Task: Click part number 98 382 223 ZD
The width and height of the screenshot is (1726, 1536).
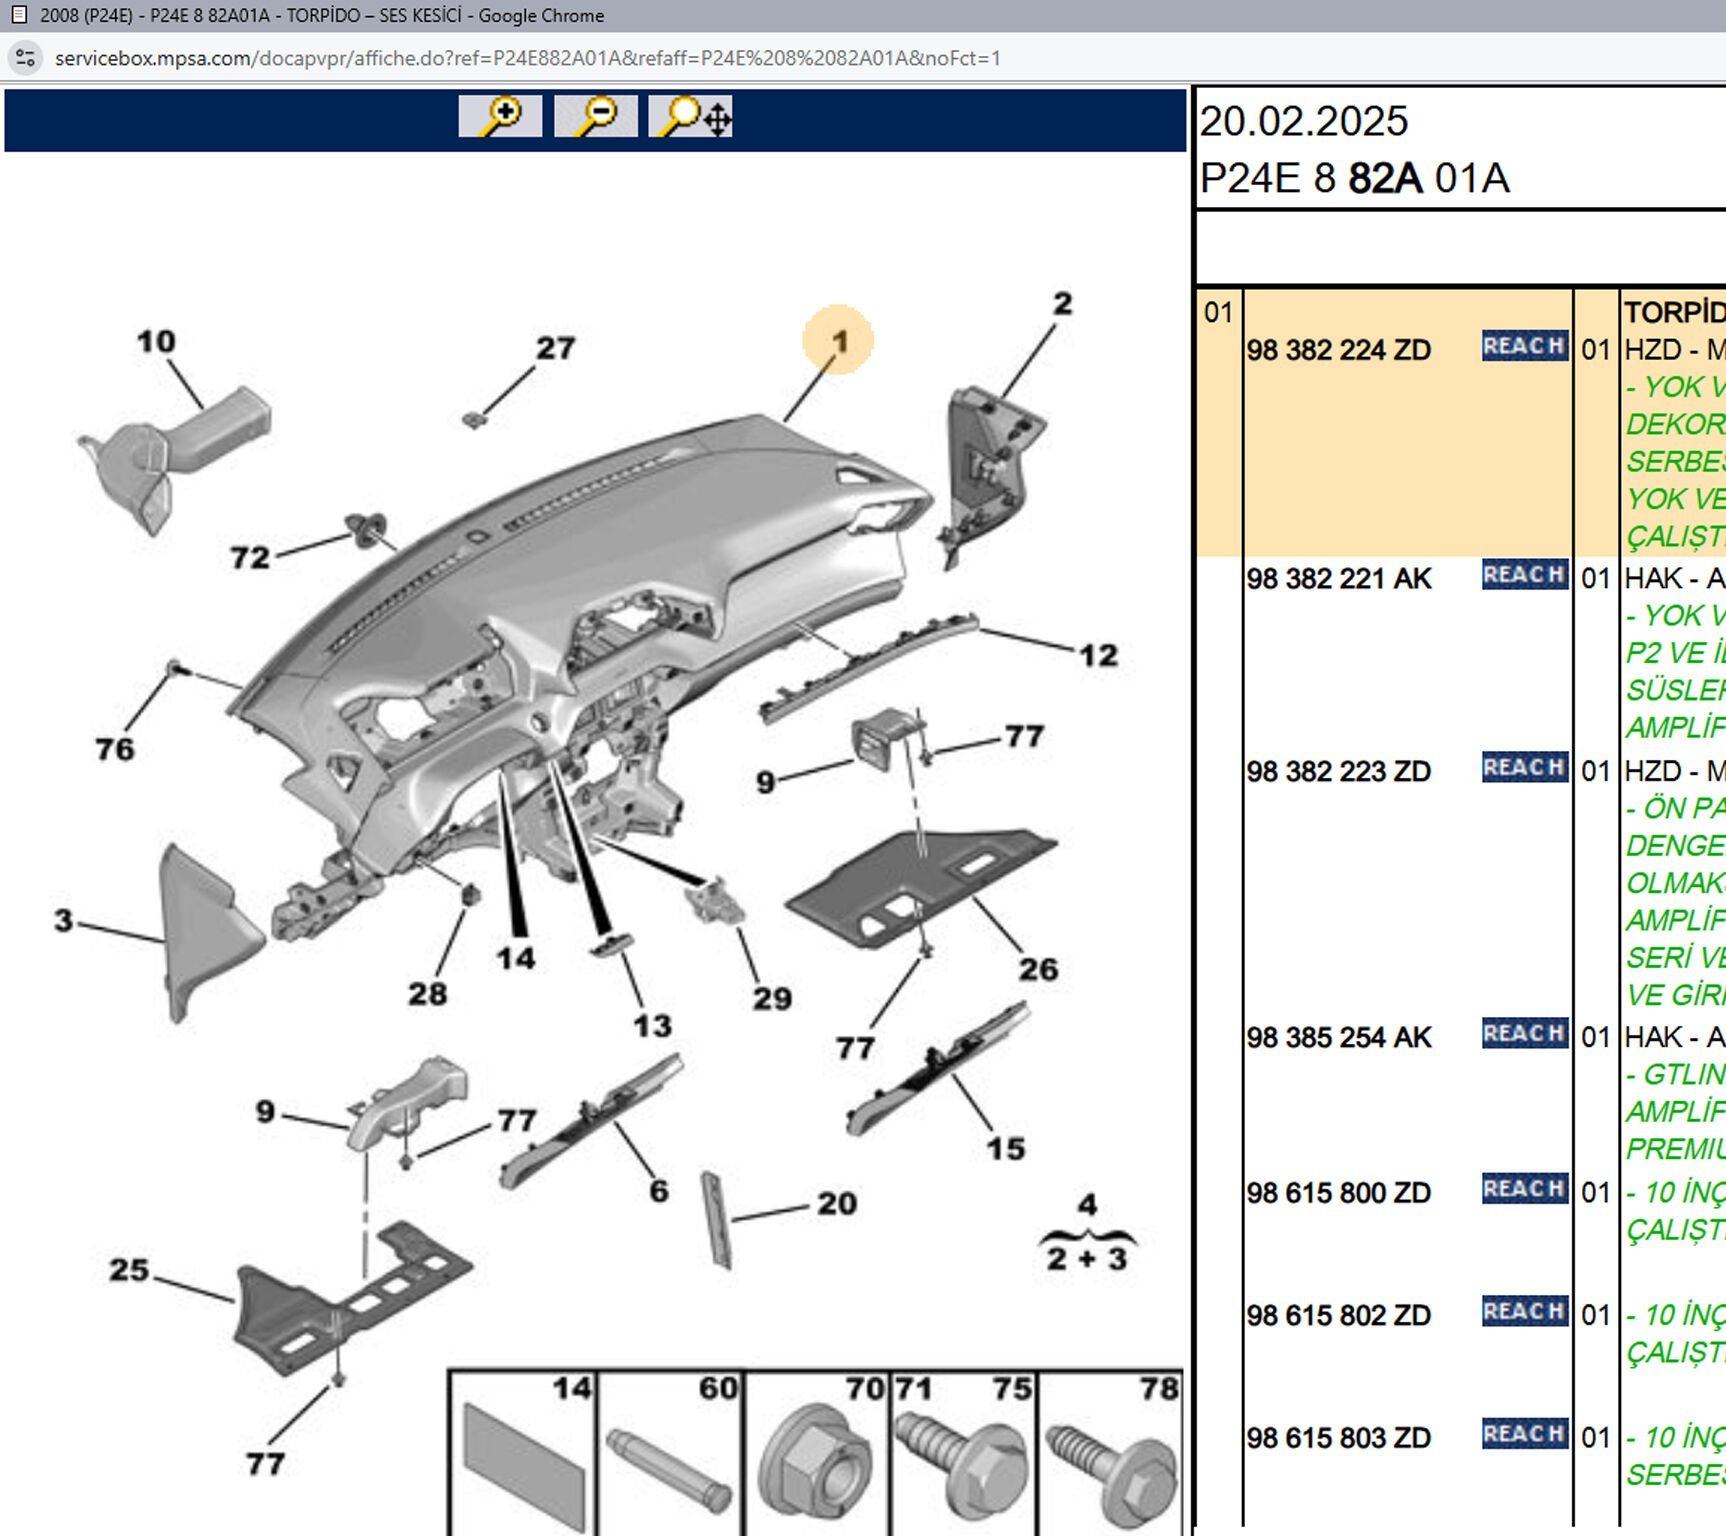Action: pos(1338,772)
